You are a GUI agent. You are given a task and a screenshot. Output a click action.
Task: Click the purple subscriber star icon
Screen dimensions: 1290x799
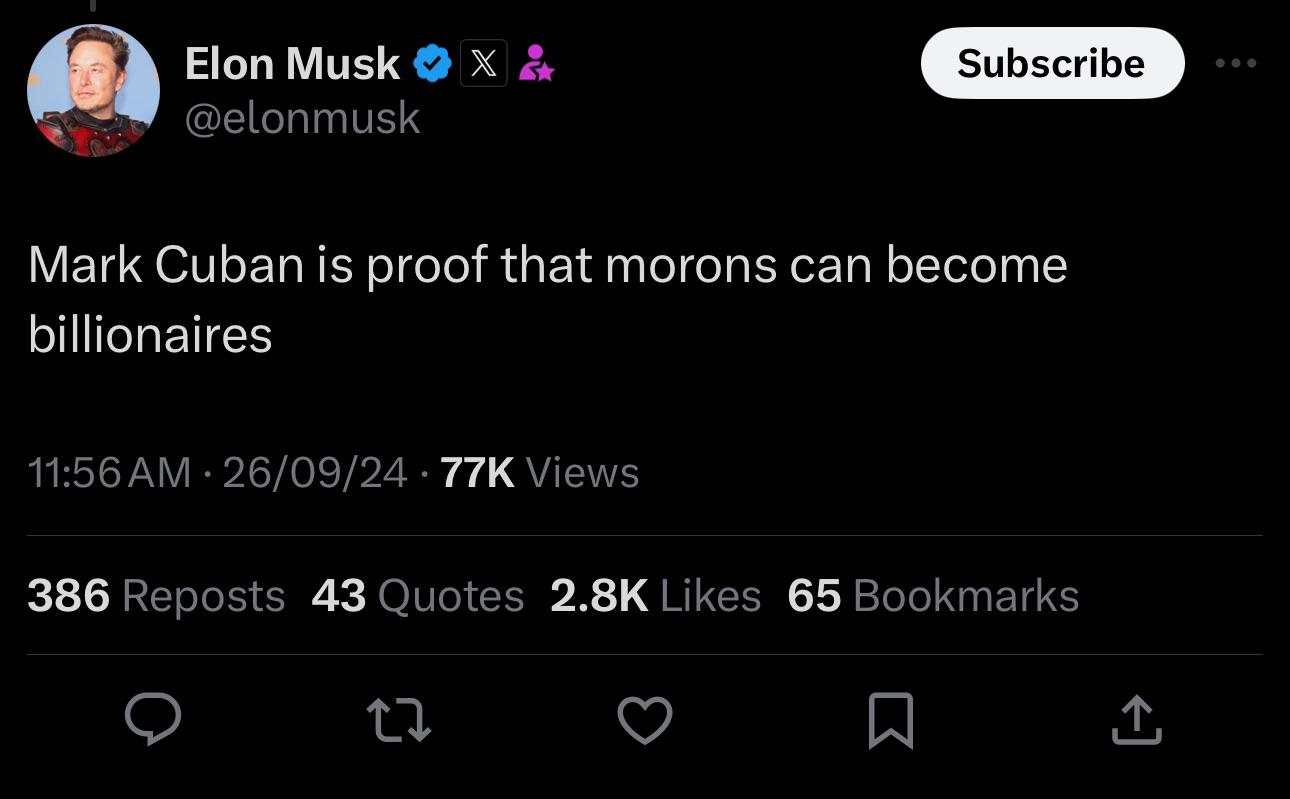tap(536, 63)
